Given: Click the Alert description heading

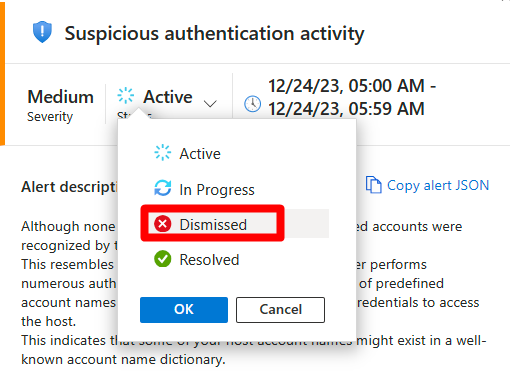Looking at the screenshot, I should tap(69, 187).
